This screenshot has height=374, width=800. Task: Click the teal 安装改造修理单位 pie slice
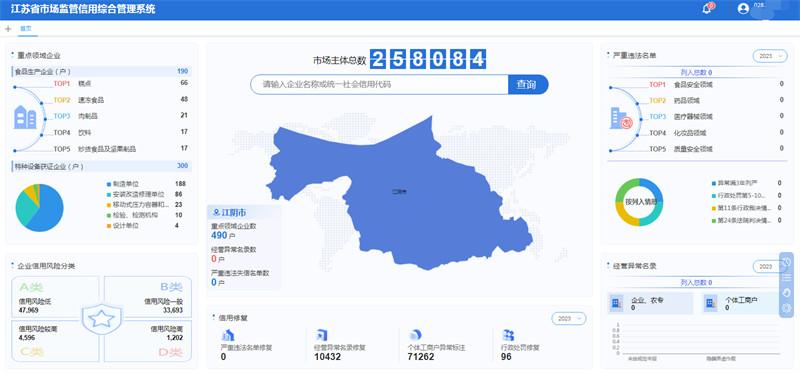tap(23, 208)
